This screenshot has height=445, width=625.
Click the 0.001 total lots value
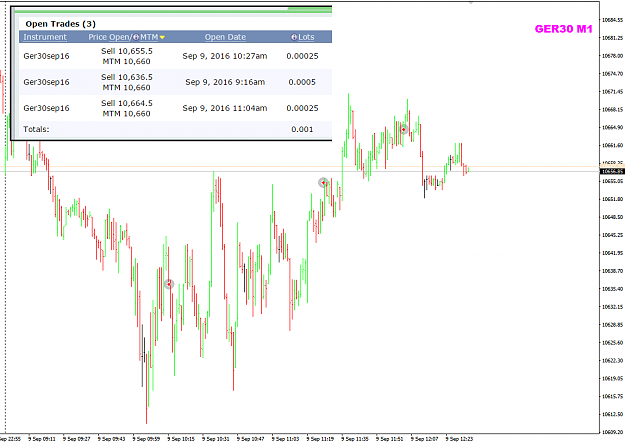(302, 129)
